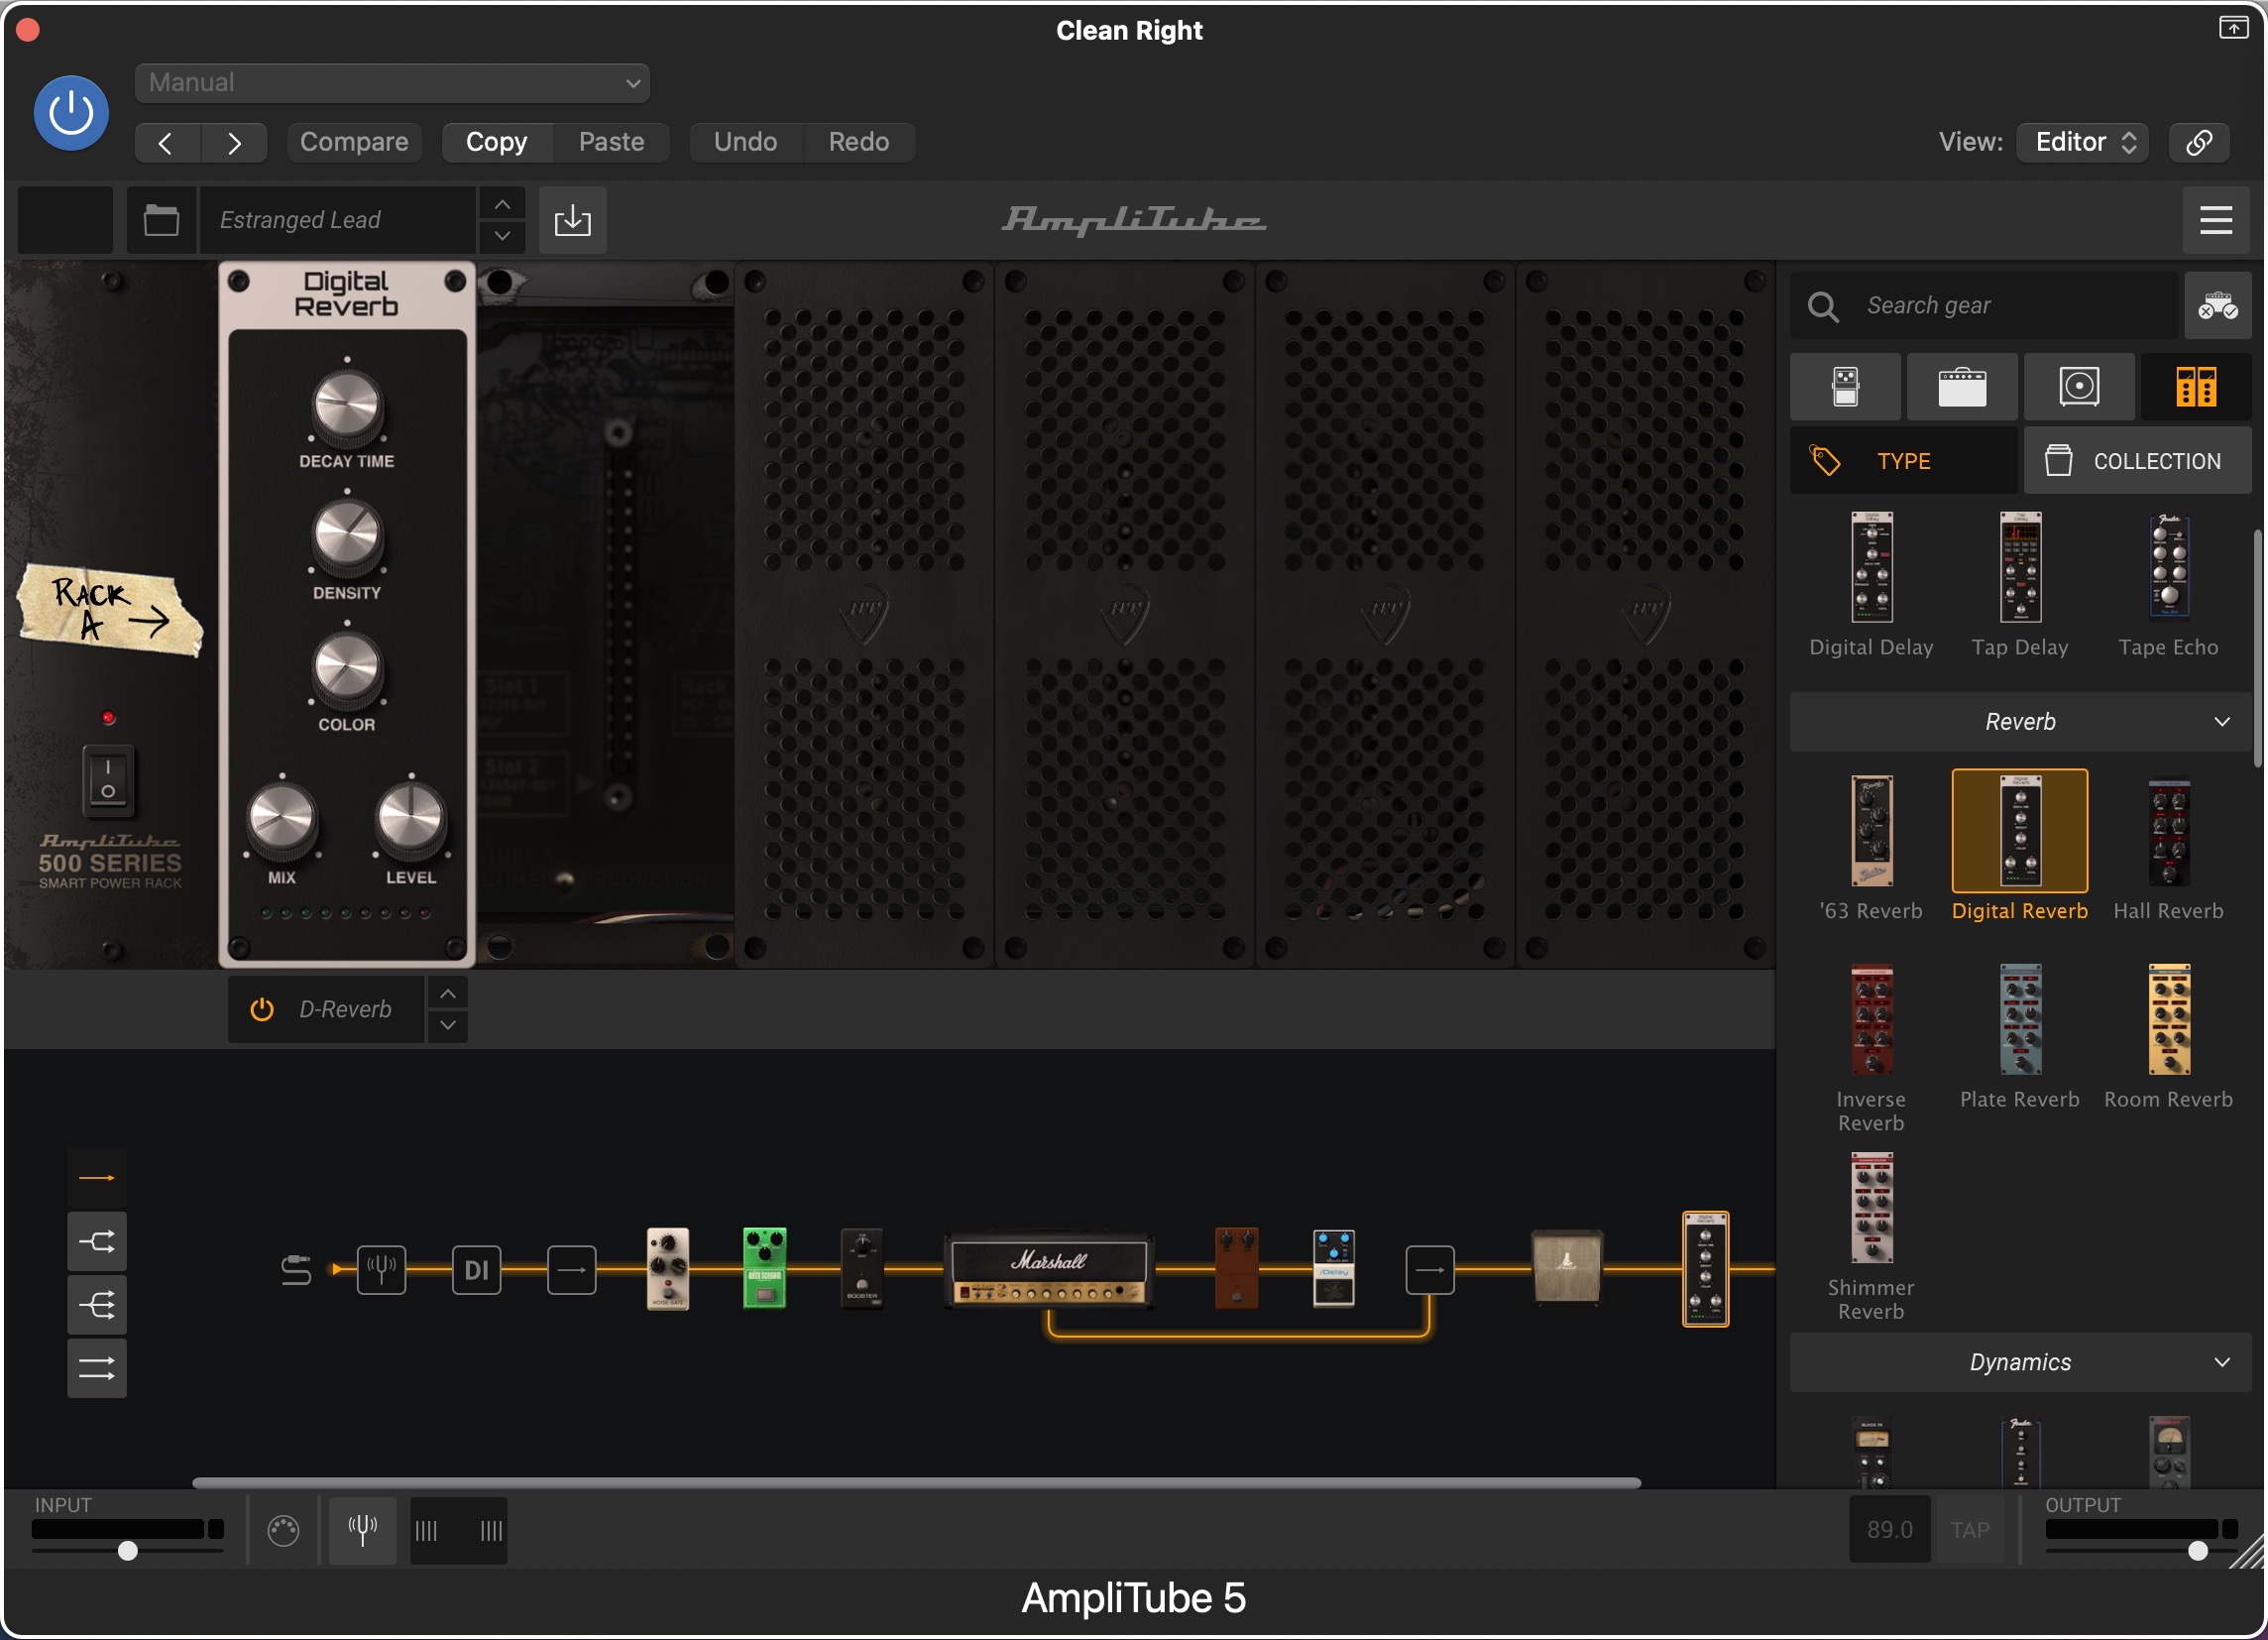The image size is (2268, 1640).
Task: Click the MIX knob
Action: [282, 821]
